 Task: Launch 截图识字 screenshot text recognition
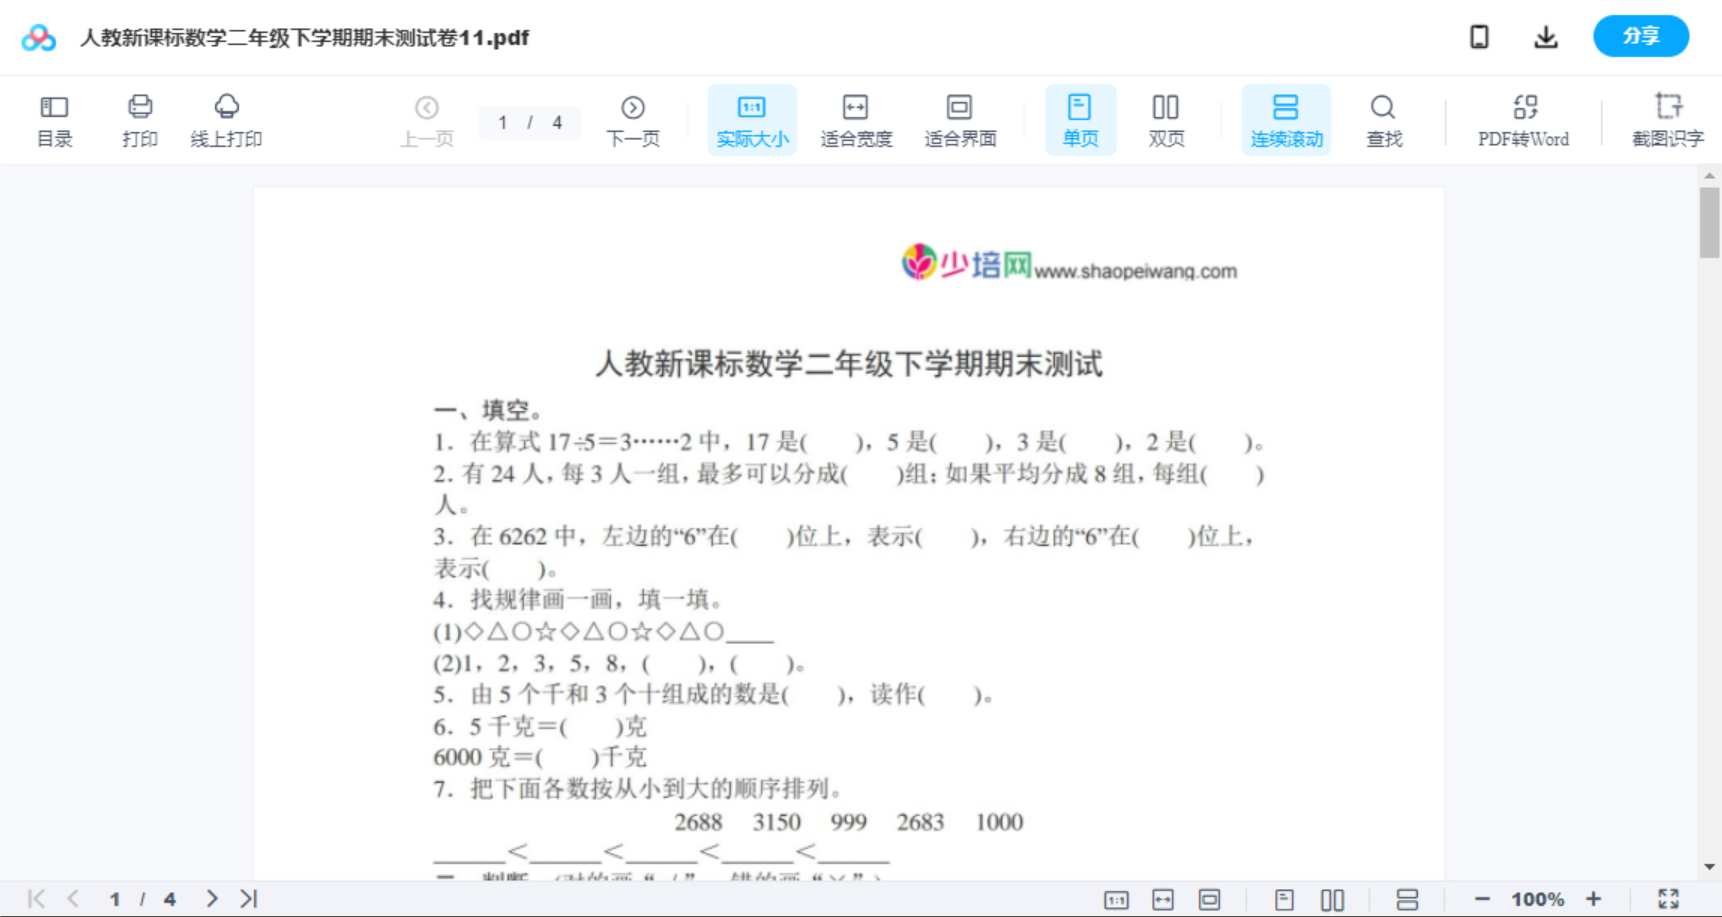(1667, 119)
